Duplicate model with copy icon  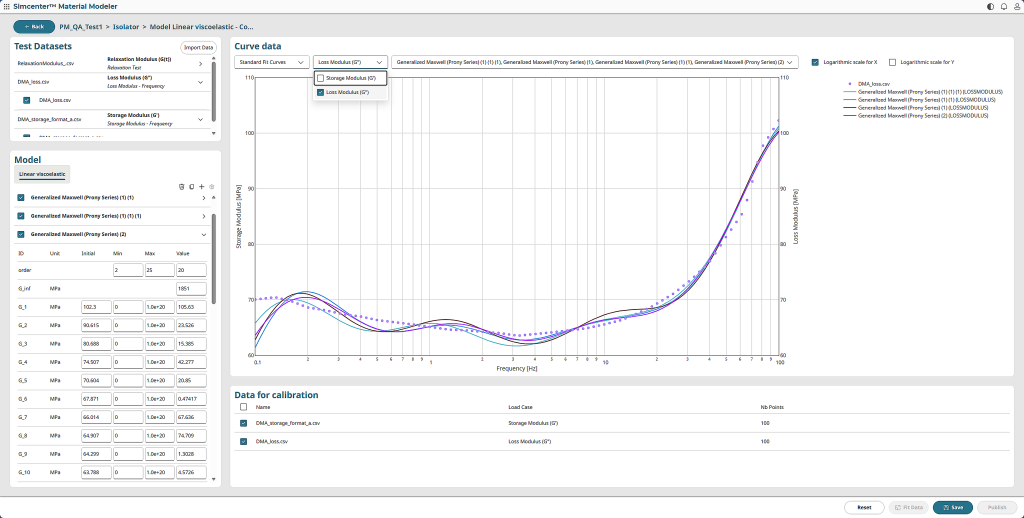click(191, 187)
